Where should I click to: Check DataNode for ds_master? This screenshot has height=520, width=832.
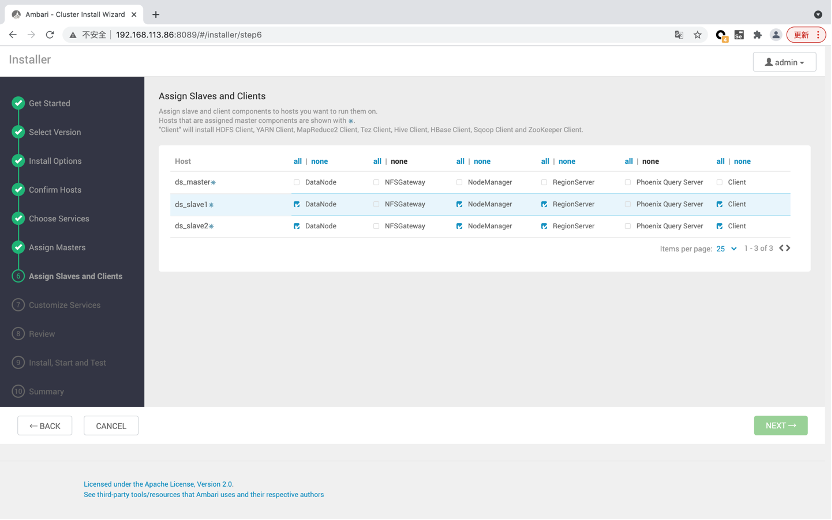click(297, 182)
